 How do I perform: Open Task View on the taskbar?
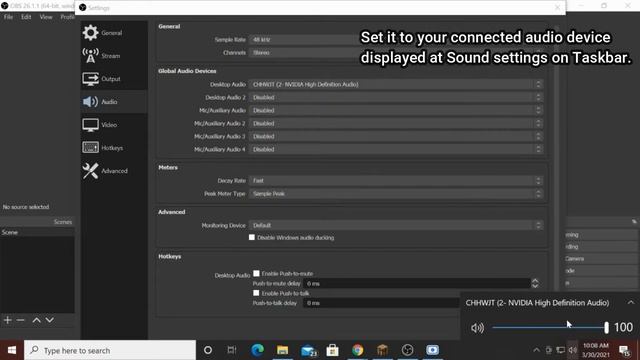(232, 350)
